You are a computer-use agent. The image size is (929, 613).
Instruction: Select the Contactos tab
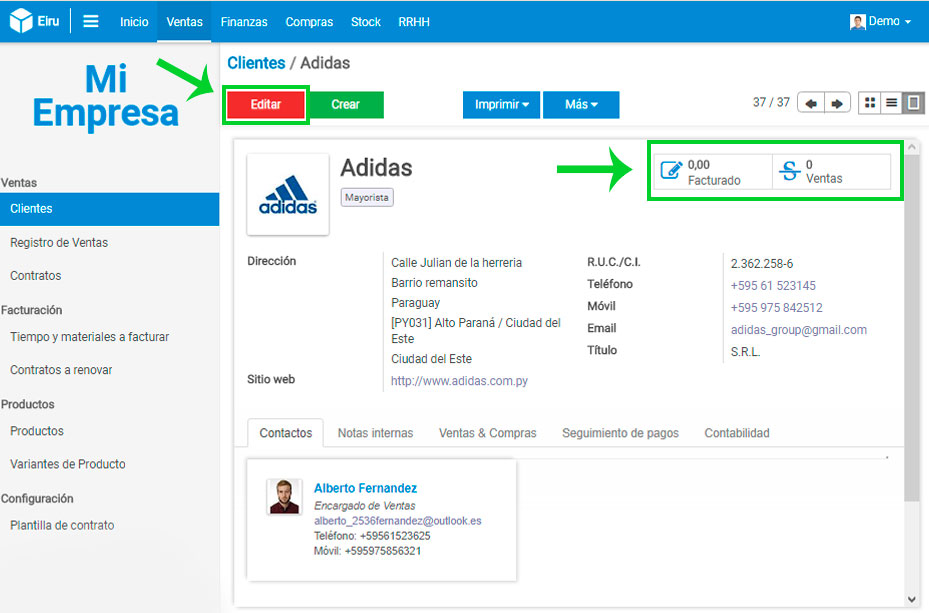point(286,433)
